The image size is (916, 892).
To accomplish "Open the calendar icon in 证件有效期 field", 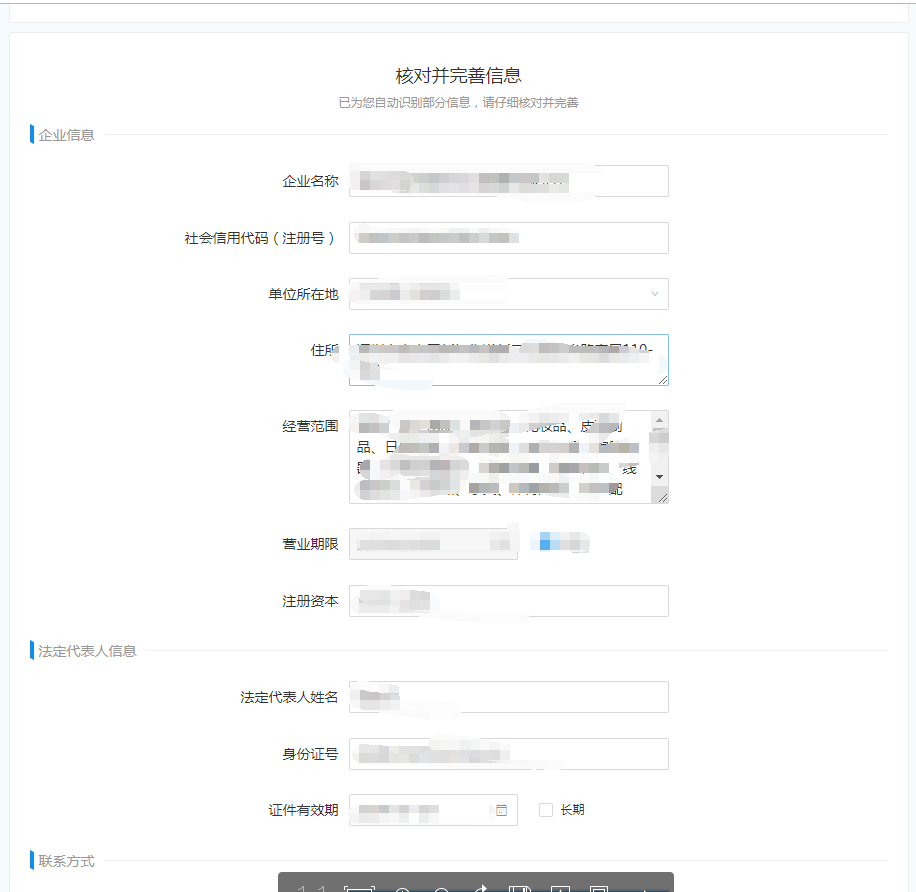I will click(x=501, y=810).
